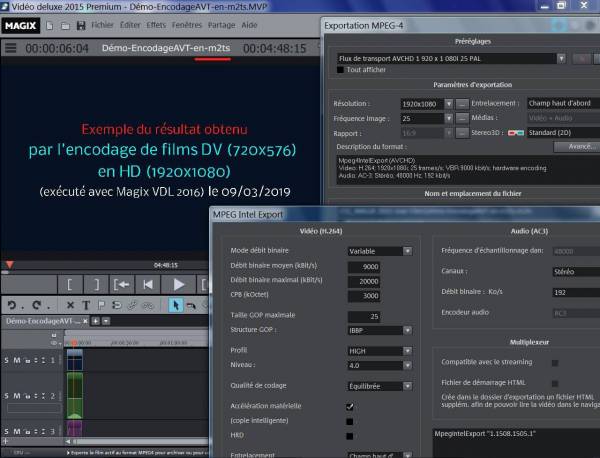Screen dimensions: 600x458
Task: Open the Éditer menu
Action: click(x=130, y=25)
